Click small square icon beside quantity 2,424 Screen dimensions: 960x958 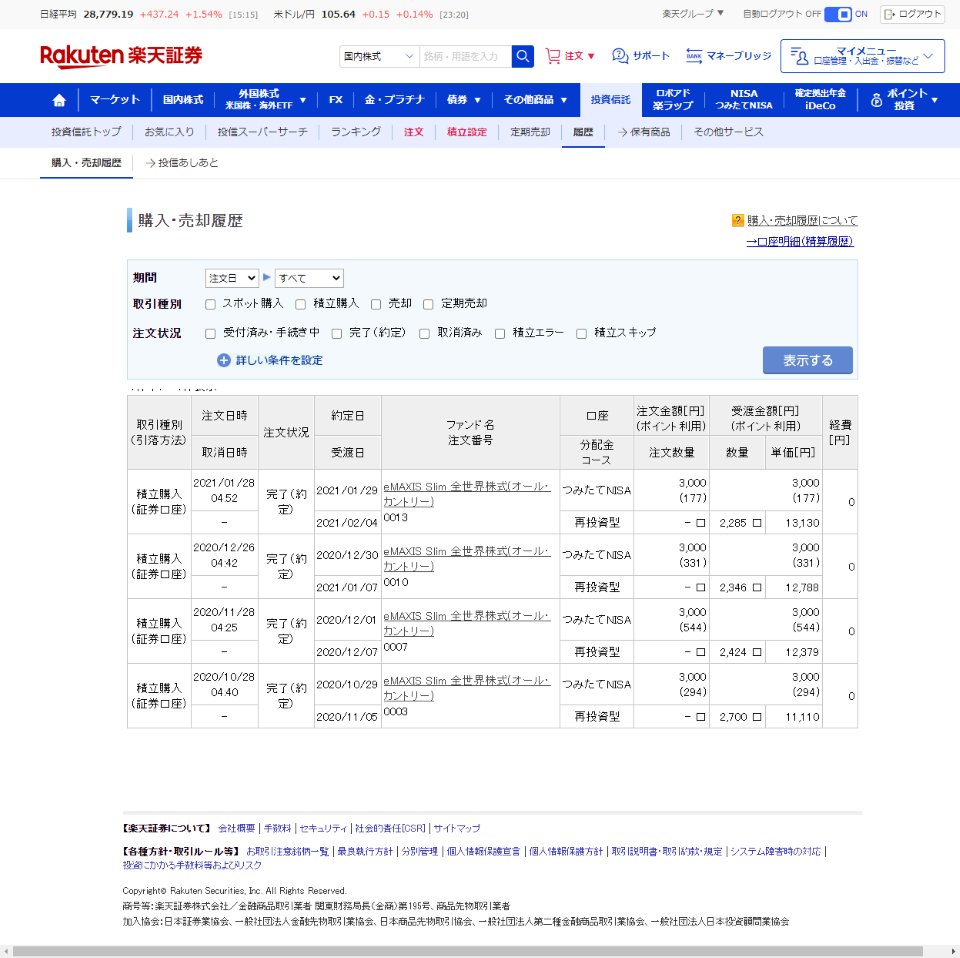[x=757, y=653]
